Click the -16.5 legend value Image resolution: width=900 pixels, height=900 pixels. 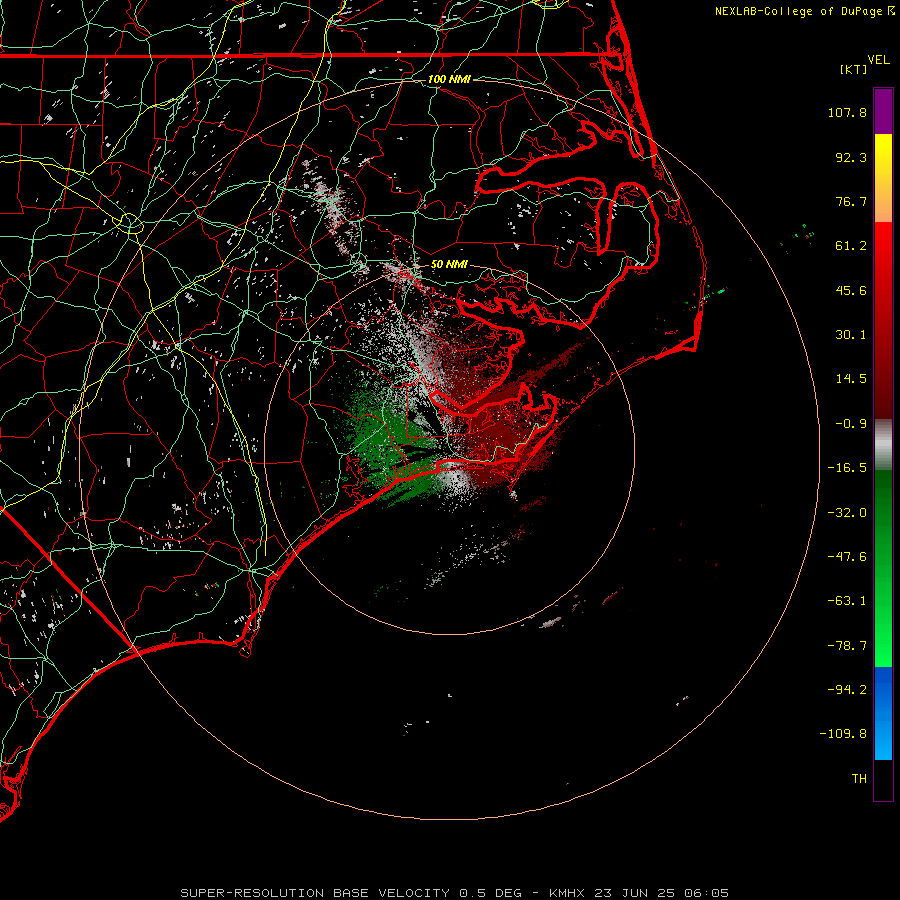[847, 468]
